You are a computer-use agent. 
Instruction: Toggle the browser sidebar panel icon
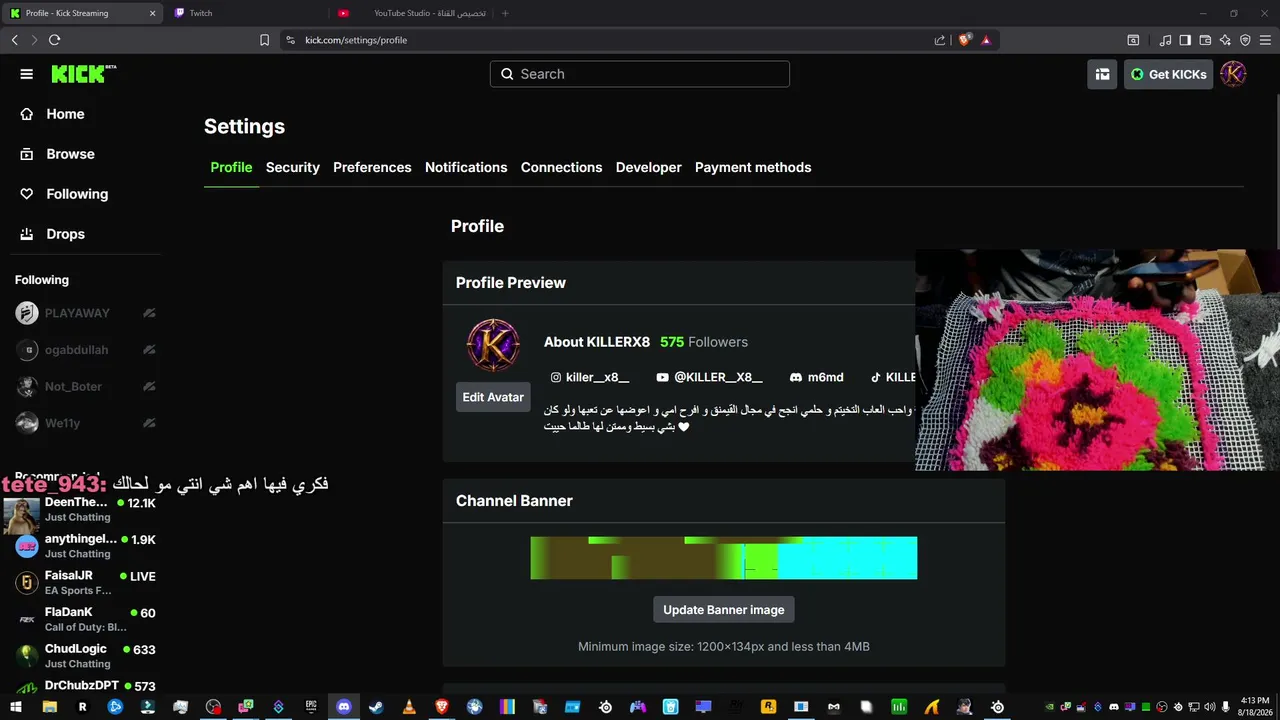click(1185, 40)
